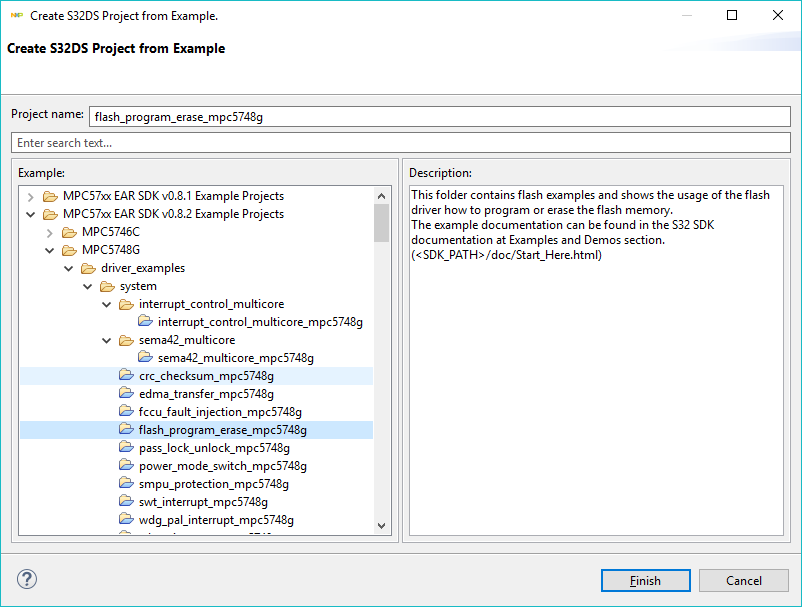
Task: Click the sema42_multicore folder icon
Action: coord(126,340)
